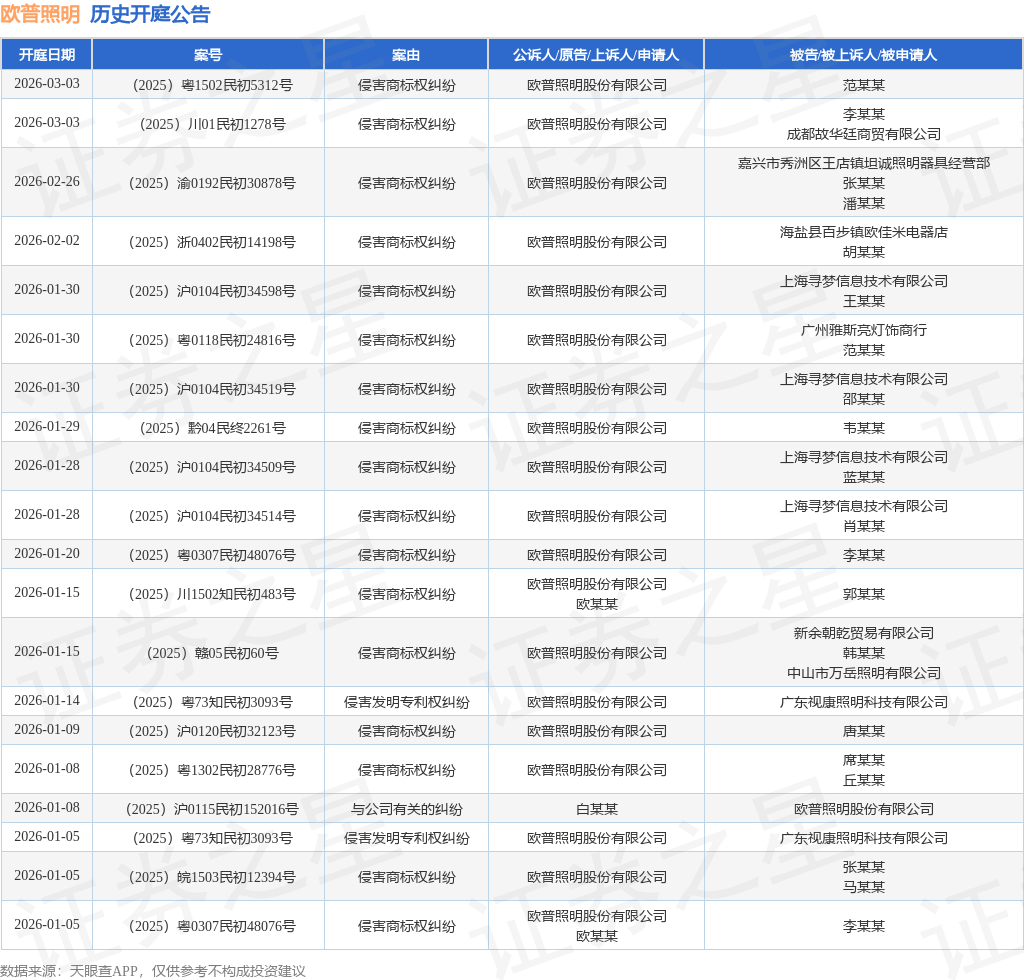This screenshot has height=980, width=1024.
Task: Select case number (2025)渝0192民初30878号
Action: (x=212, y=183)
